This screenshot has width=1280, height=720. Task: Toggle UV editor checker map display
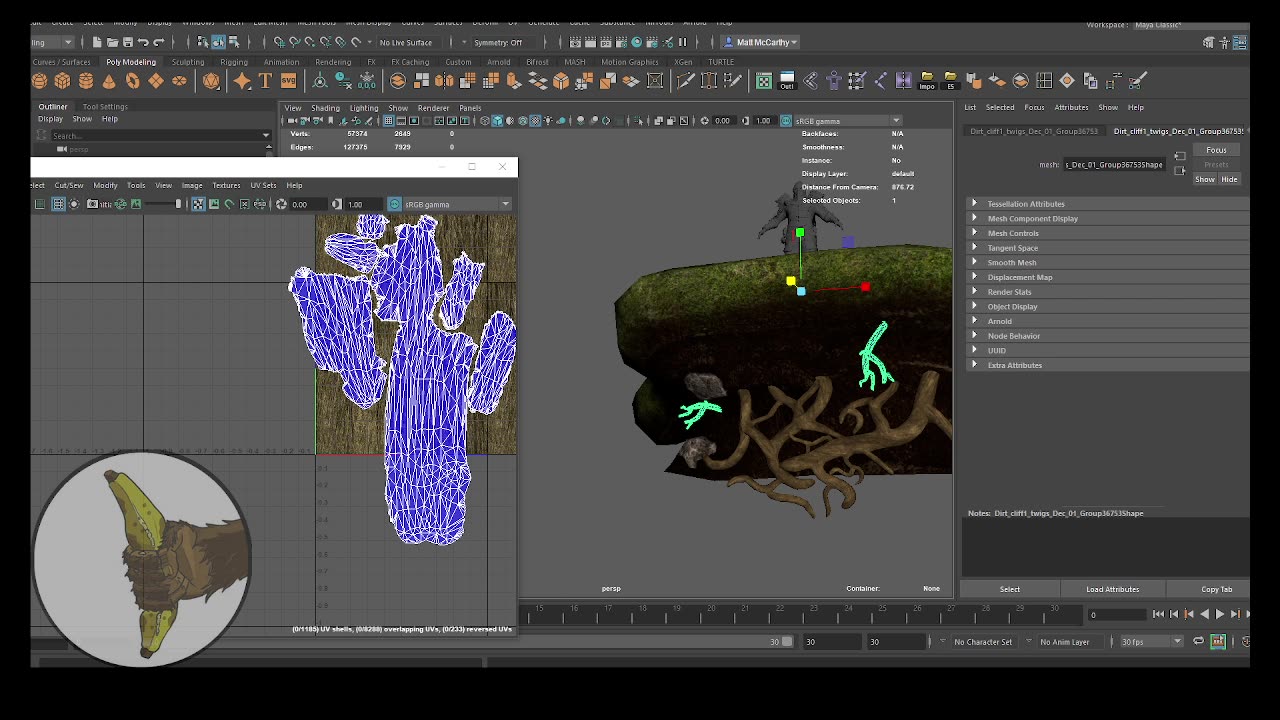click(x=197, y=204)
